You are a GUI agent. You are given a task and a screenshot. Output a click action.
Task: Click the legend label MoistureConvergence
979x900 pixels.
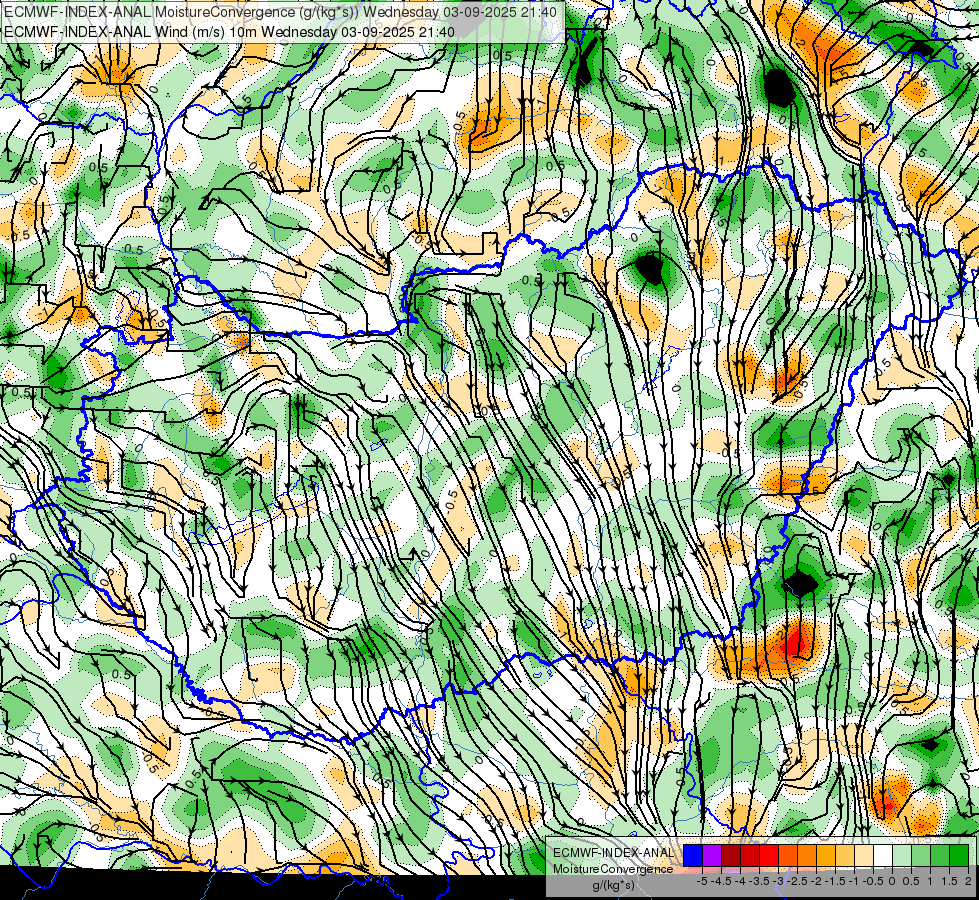tap(613, 869)
